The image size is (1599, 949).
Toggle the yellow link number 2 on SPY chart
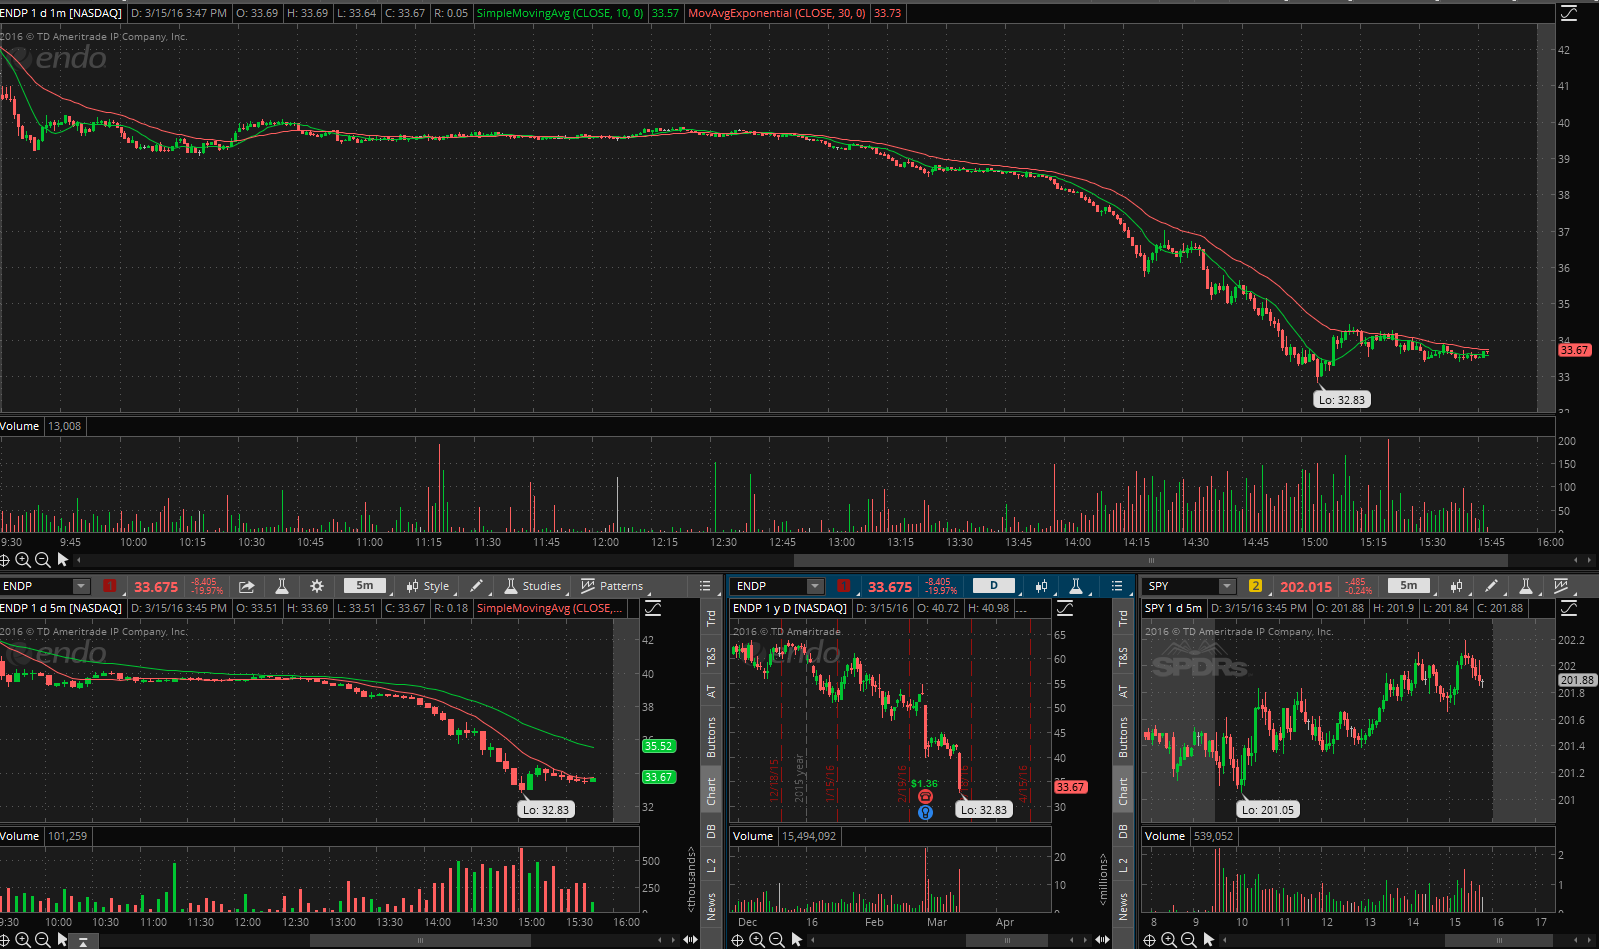click(x=1255, y=586)
